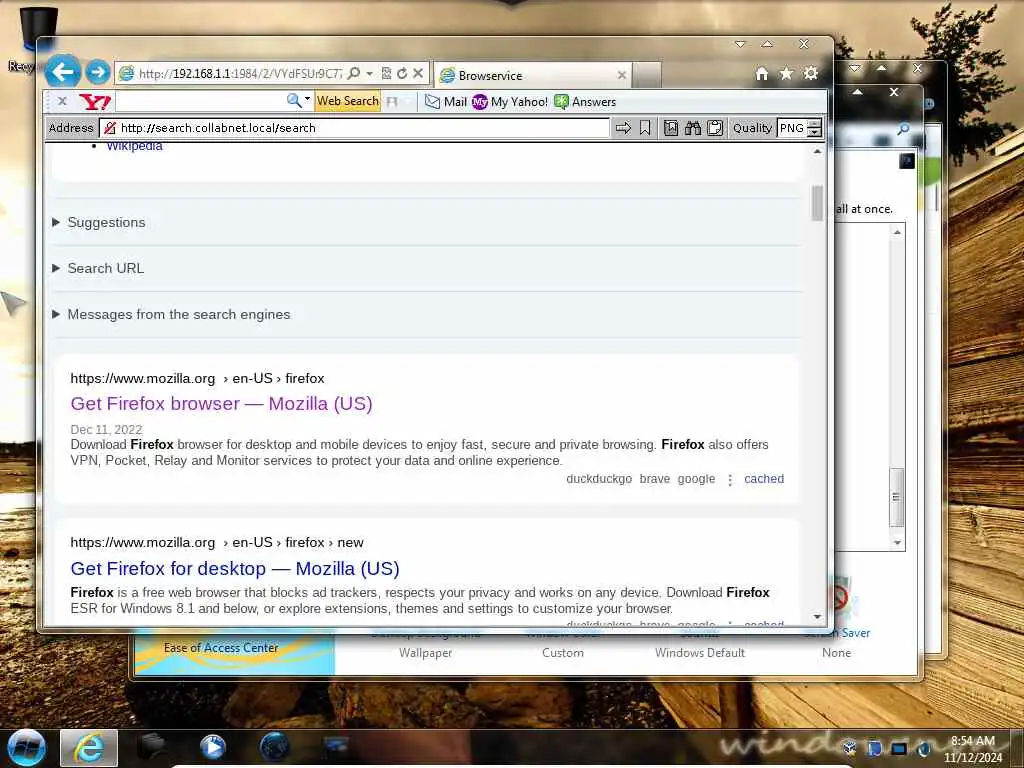Click Windows Default sounds label in background window
The width and height of the screenshot is (1024, 768).
click(x=700, y=652)
